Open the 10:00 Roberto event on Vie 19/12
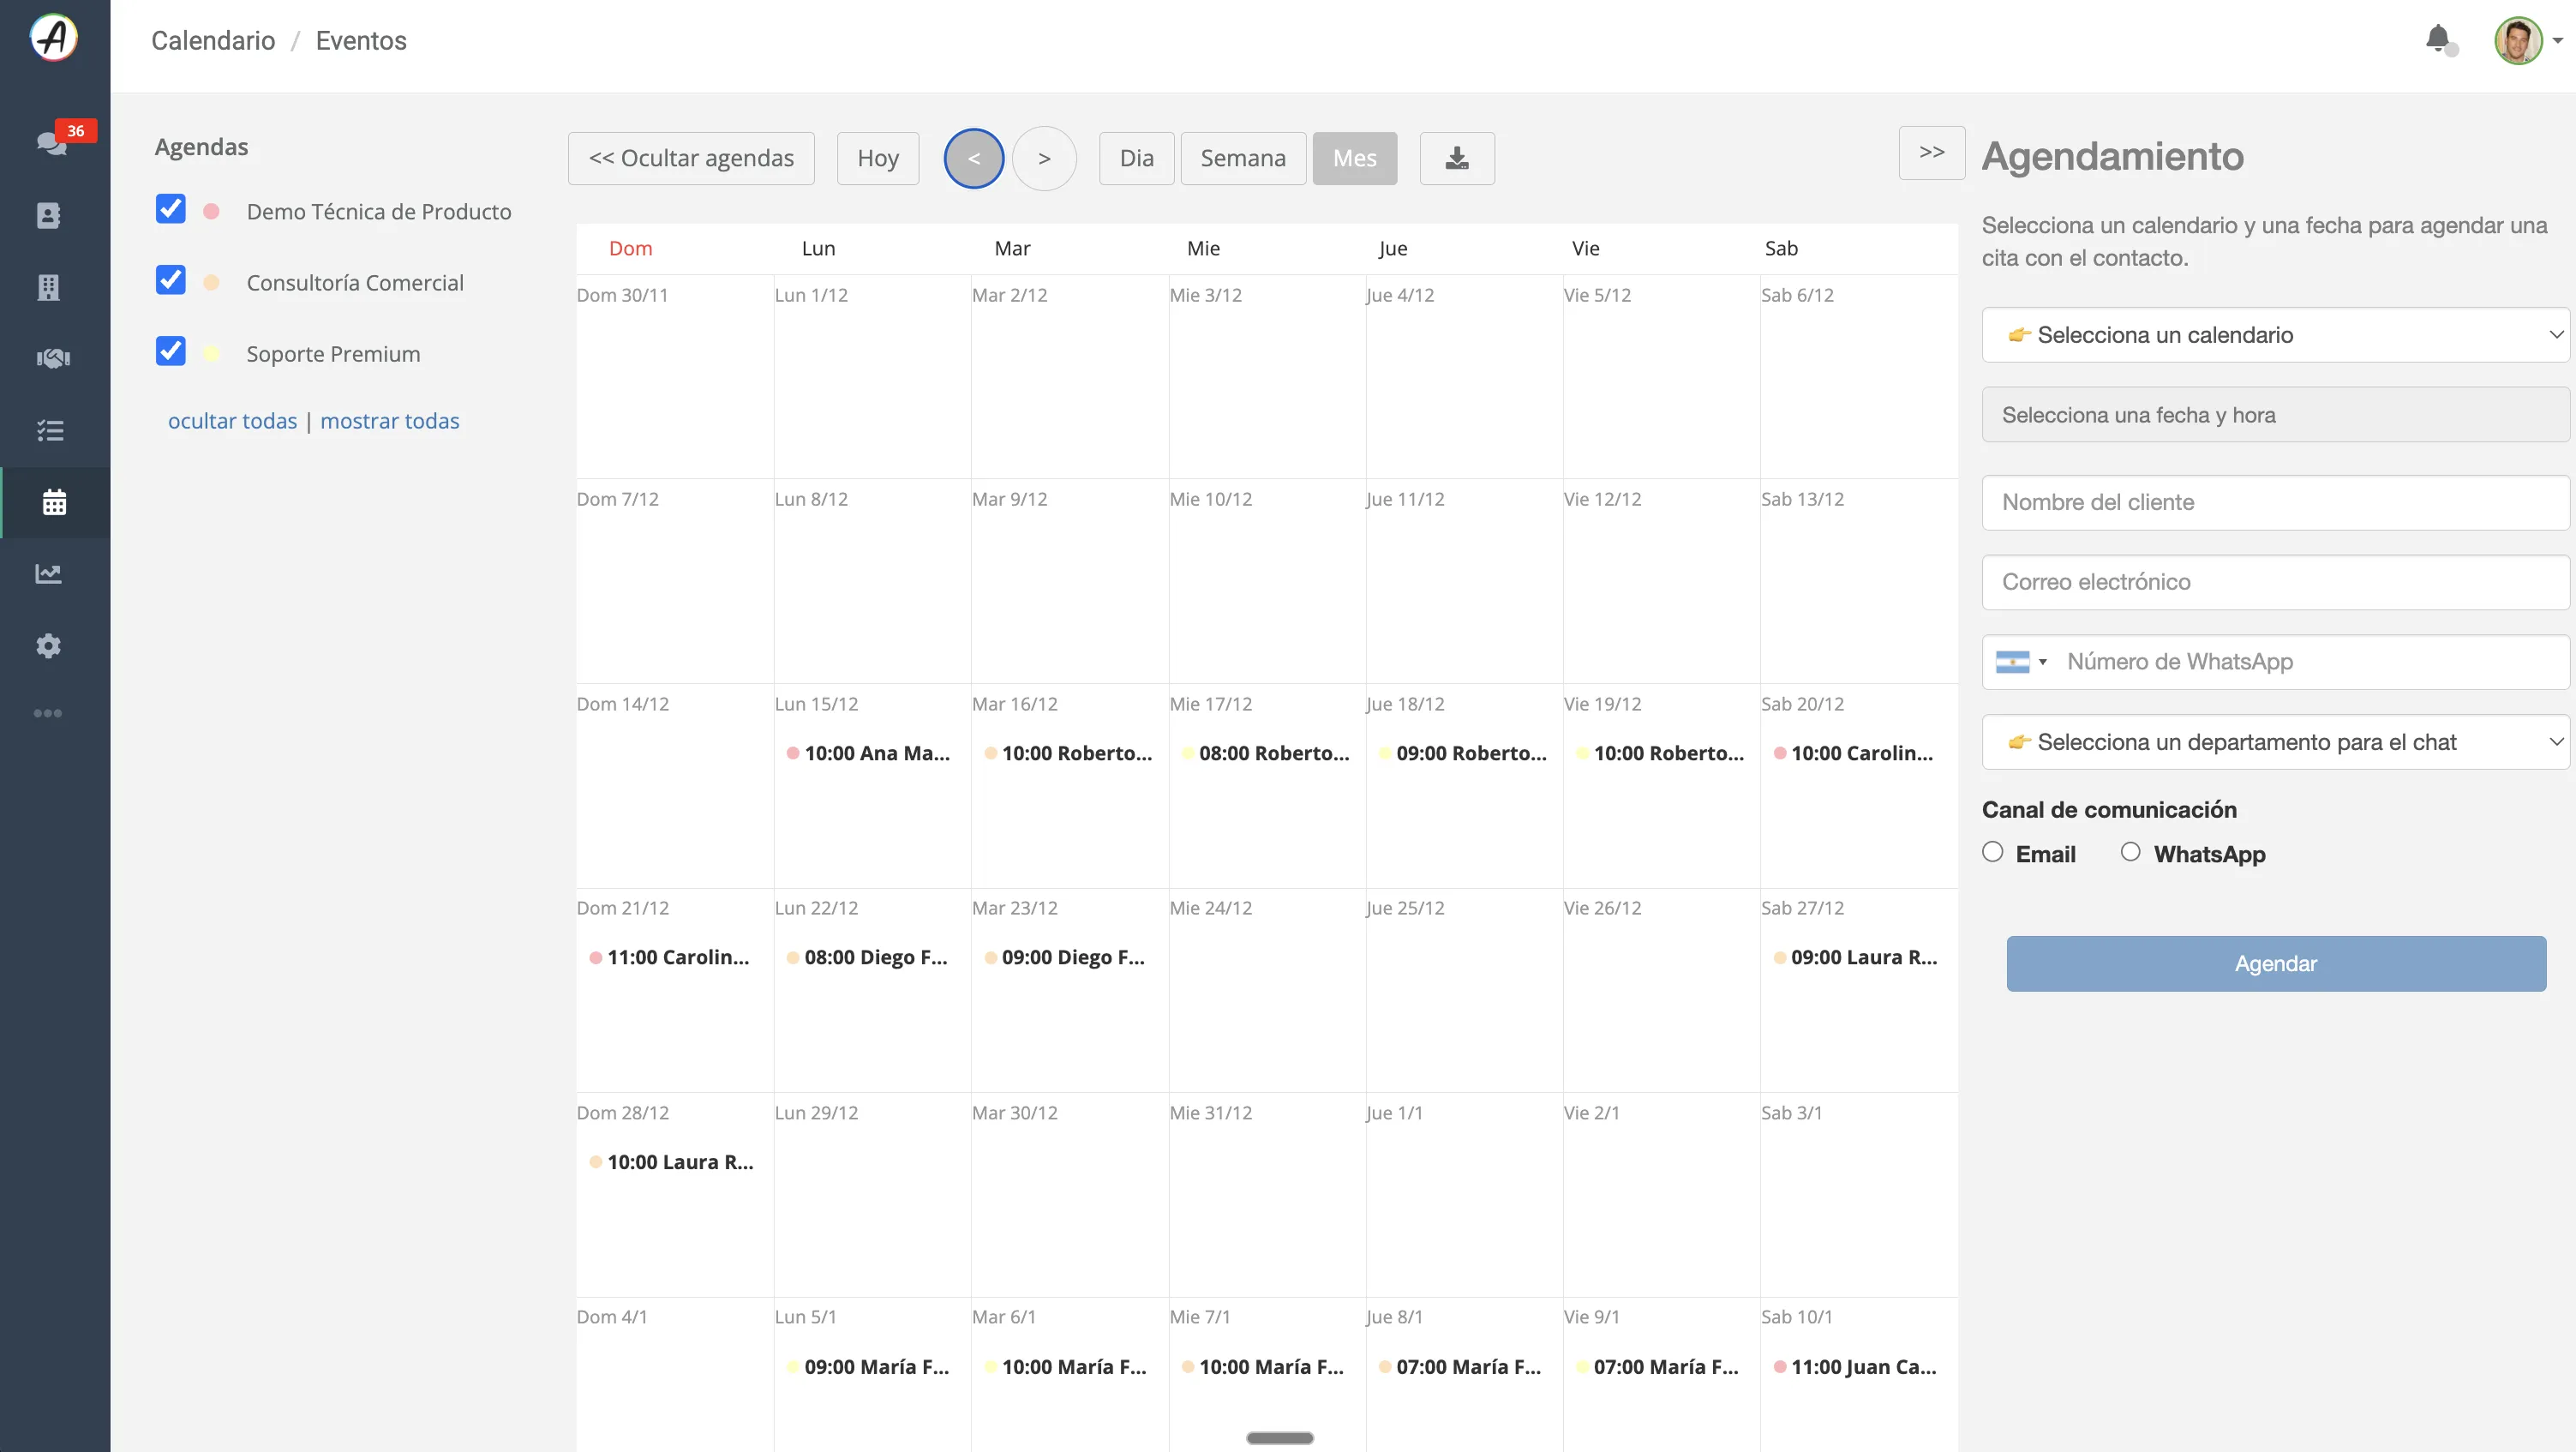2576x1452 pixels. [1659, 753]
